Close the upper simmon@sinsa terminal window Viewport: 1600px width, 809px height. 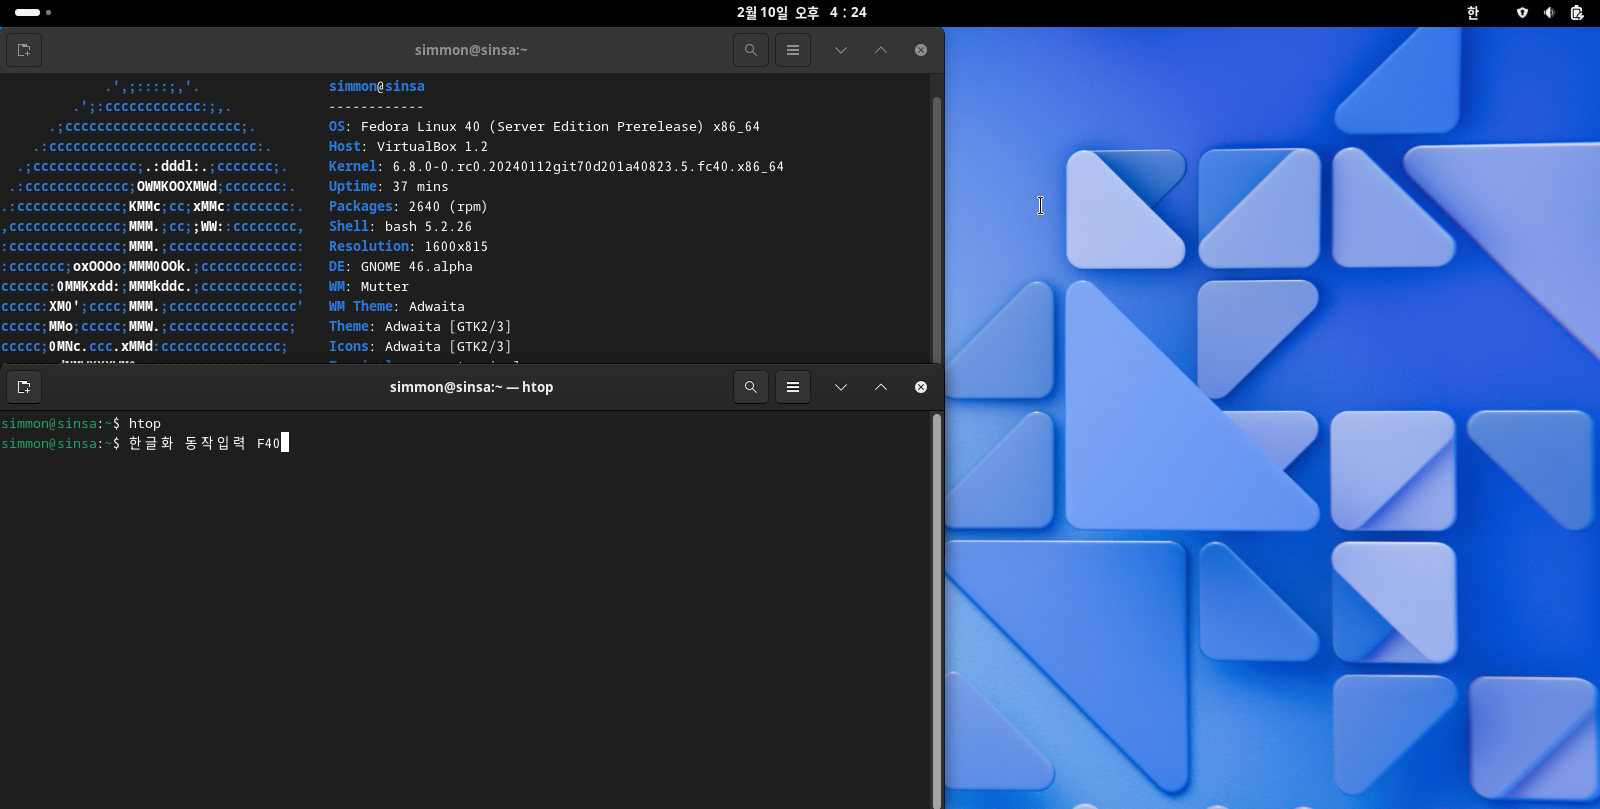[x=921, y=50]
